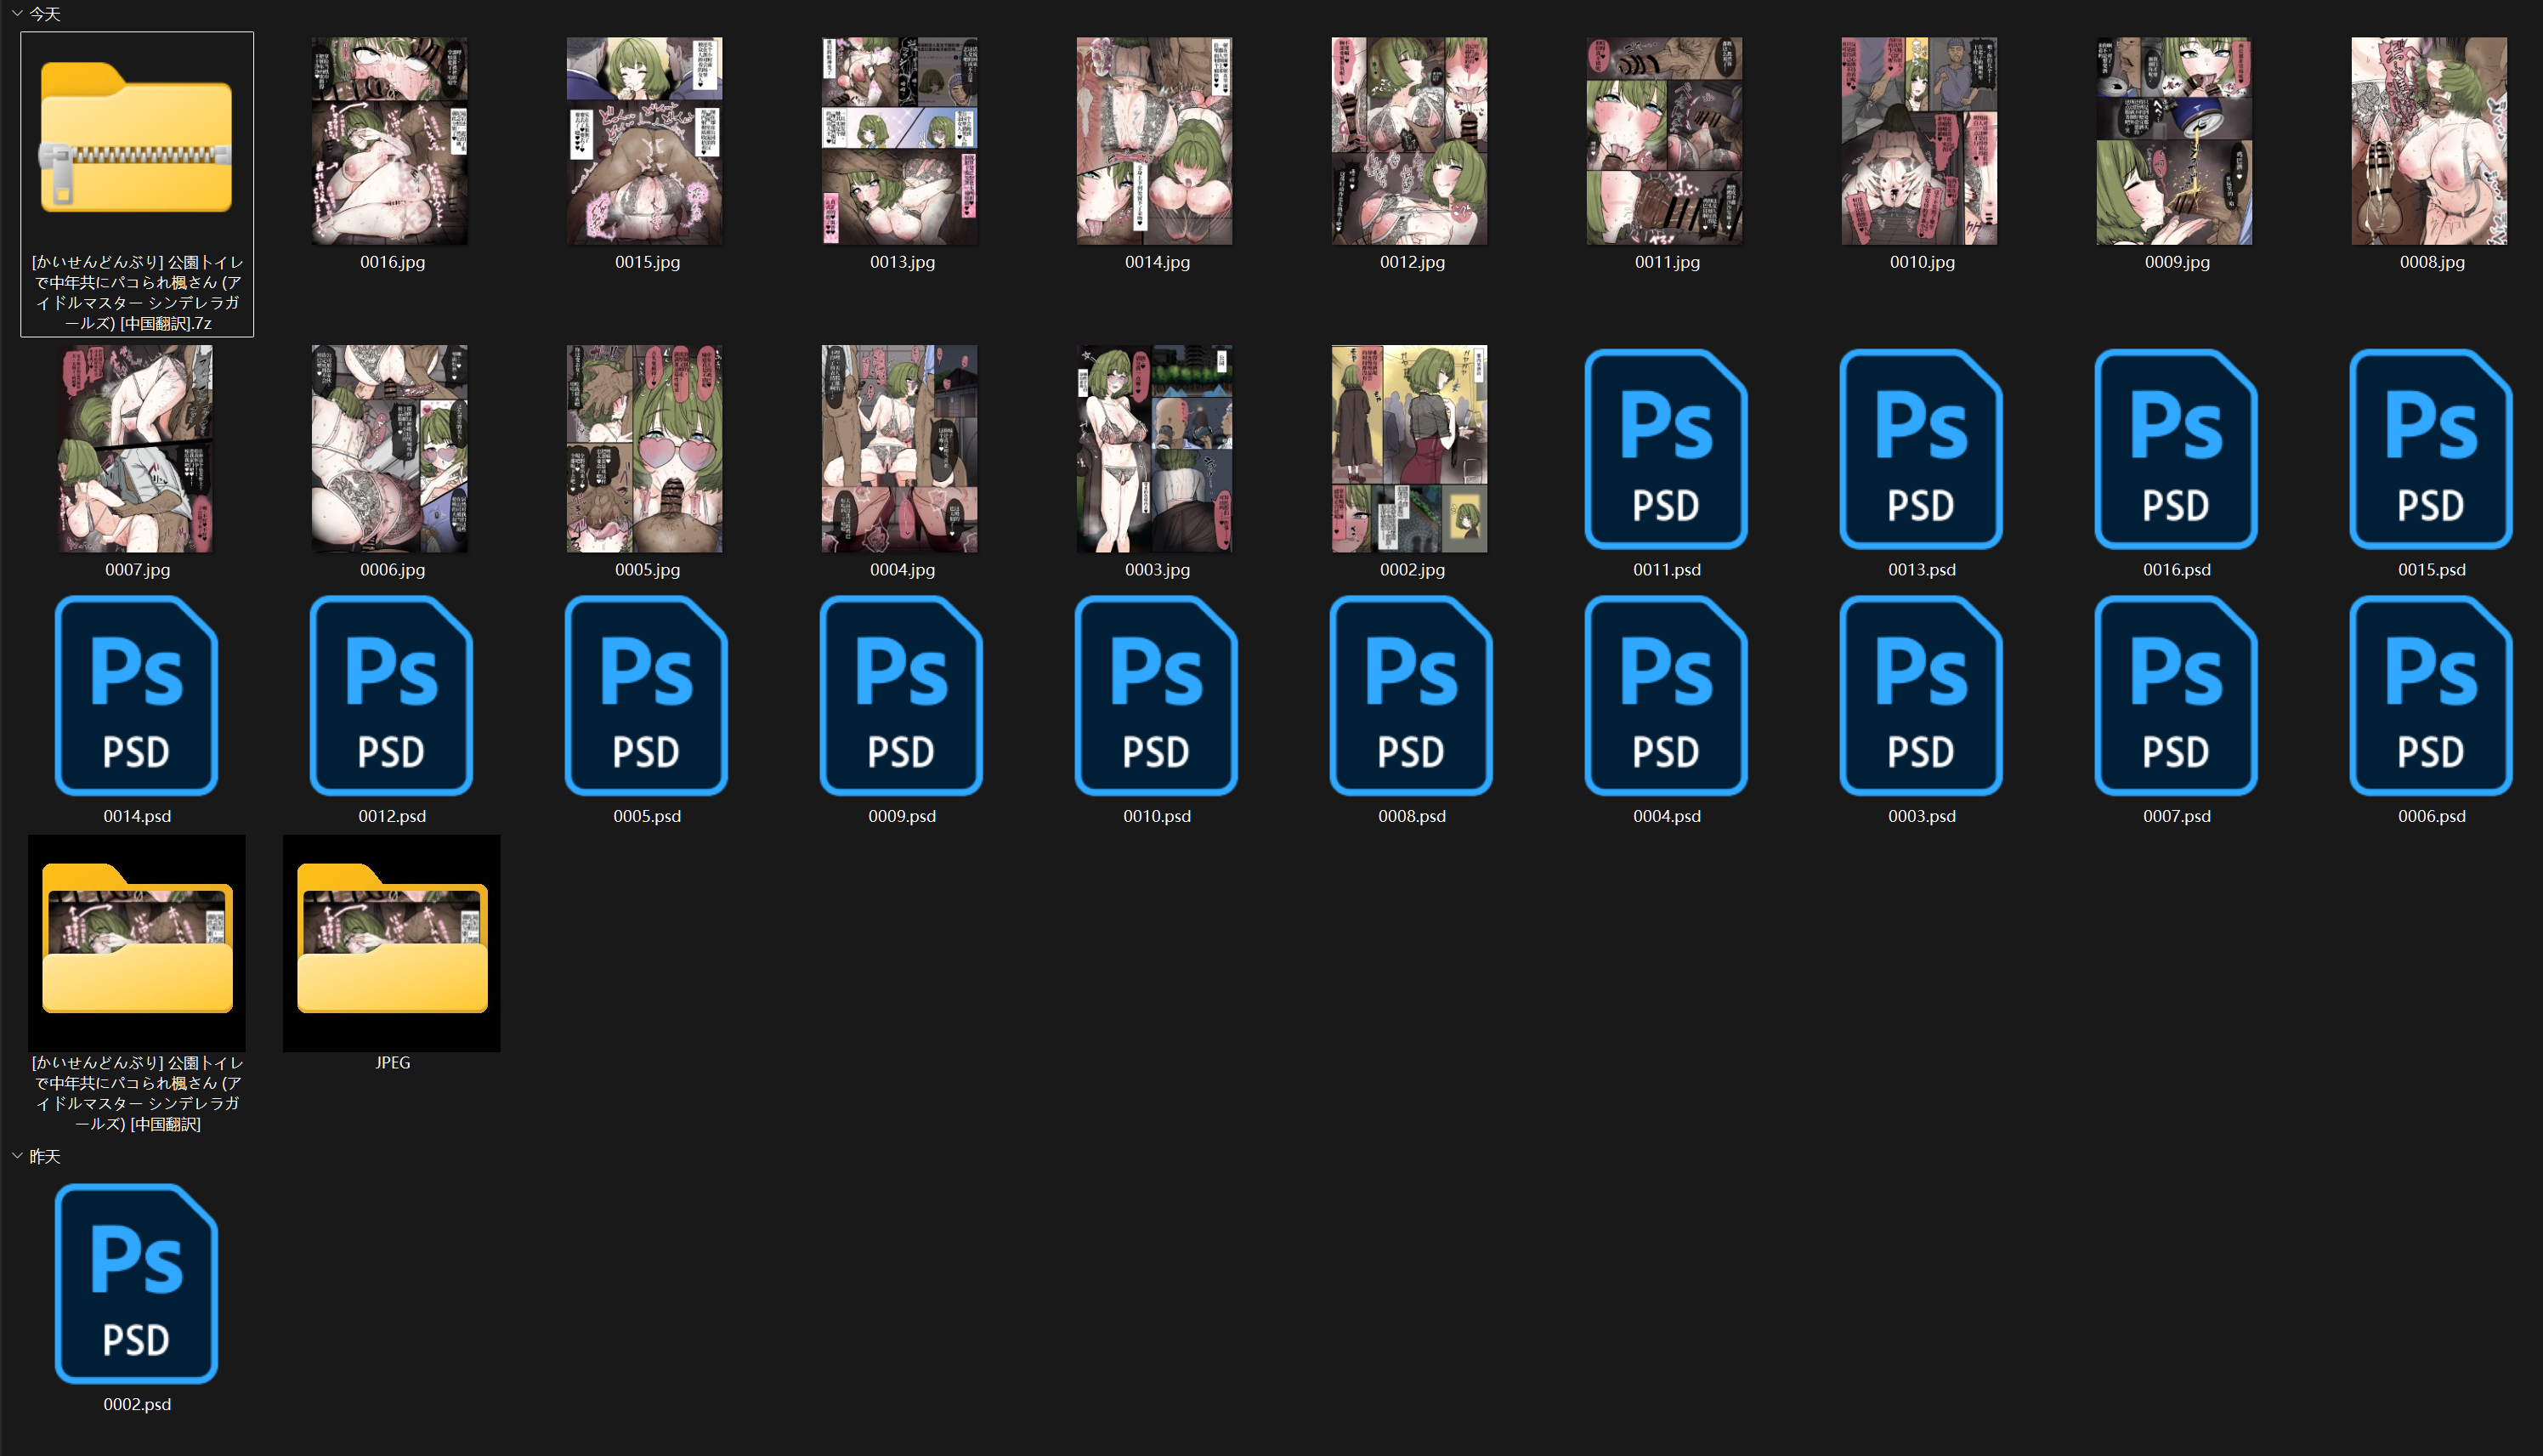
Task: Select the 0013.psd Photoshop file icon
Action: click(1921, 448)
